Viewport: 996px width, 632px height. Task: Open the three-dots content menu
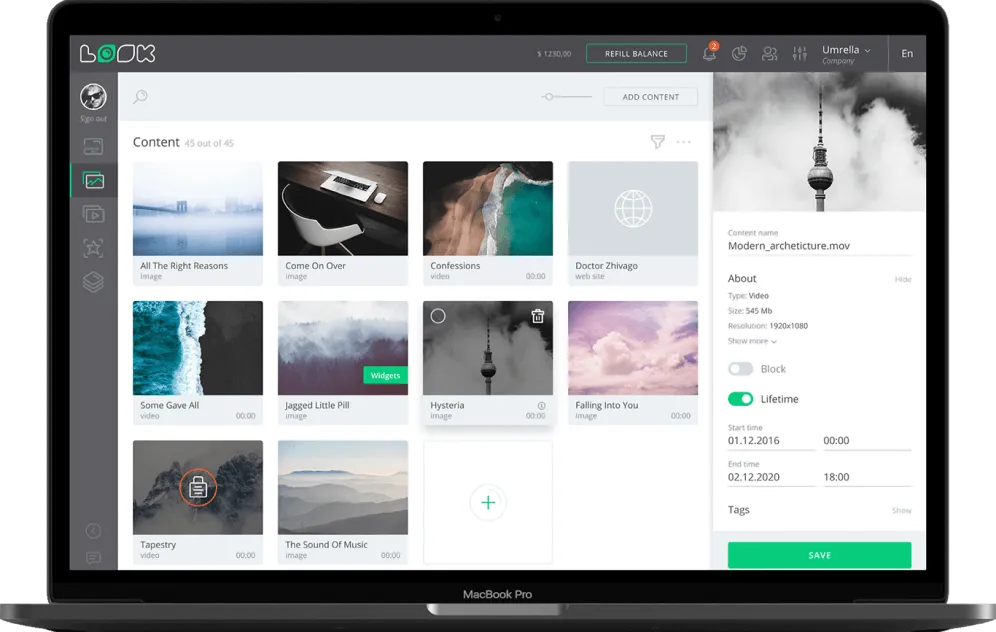[x=683, y=142]
